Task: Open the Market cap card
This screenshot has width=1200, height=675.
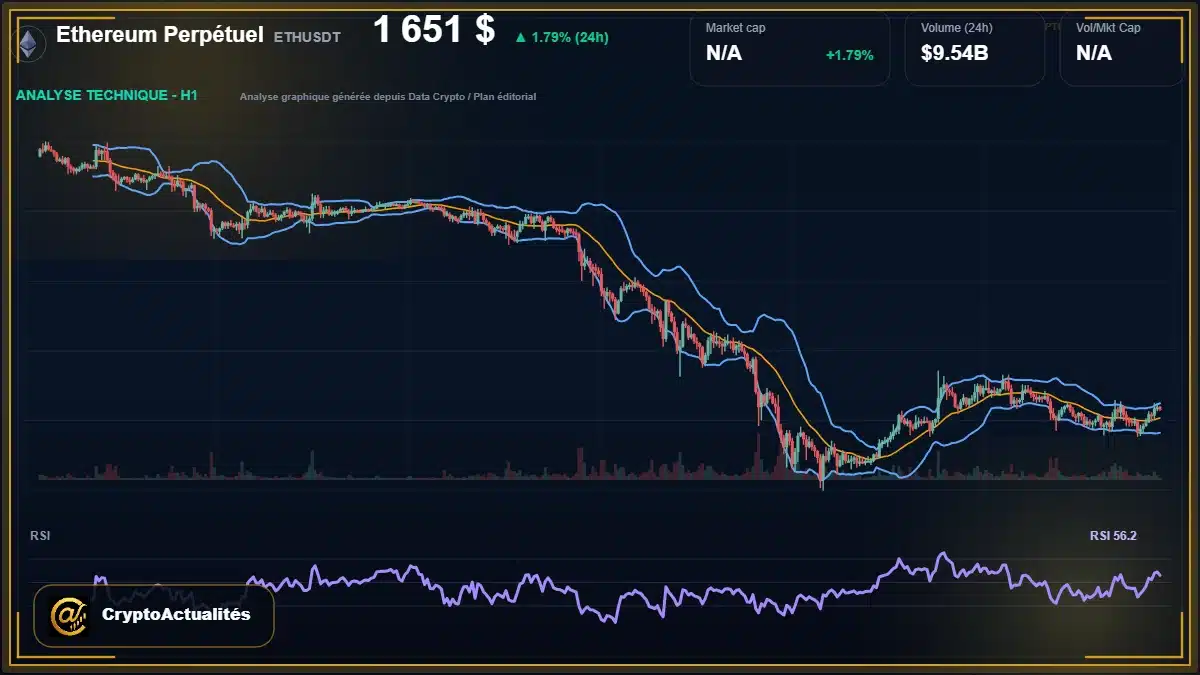Action: pyautogui.click(x=790, y=49)
